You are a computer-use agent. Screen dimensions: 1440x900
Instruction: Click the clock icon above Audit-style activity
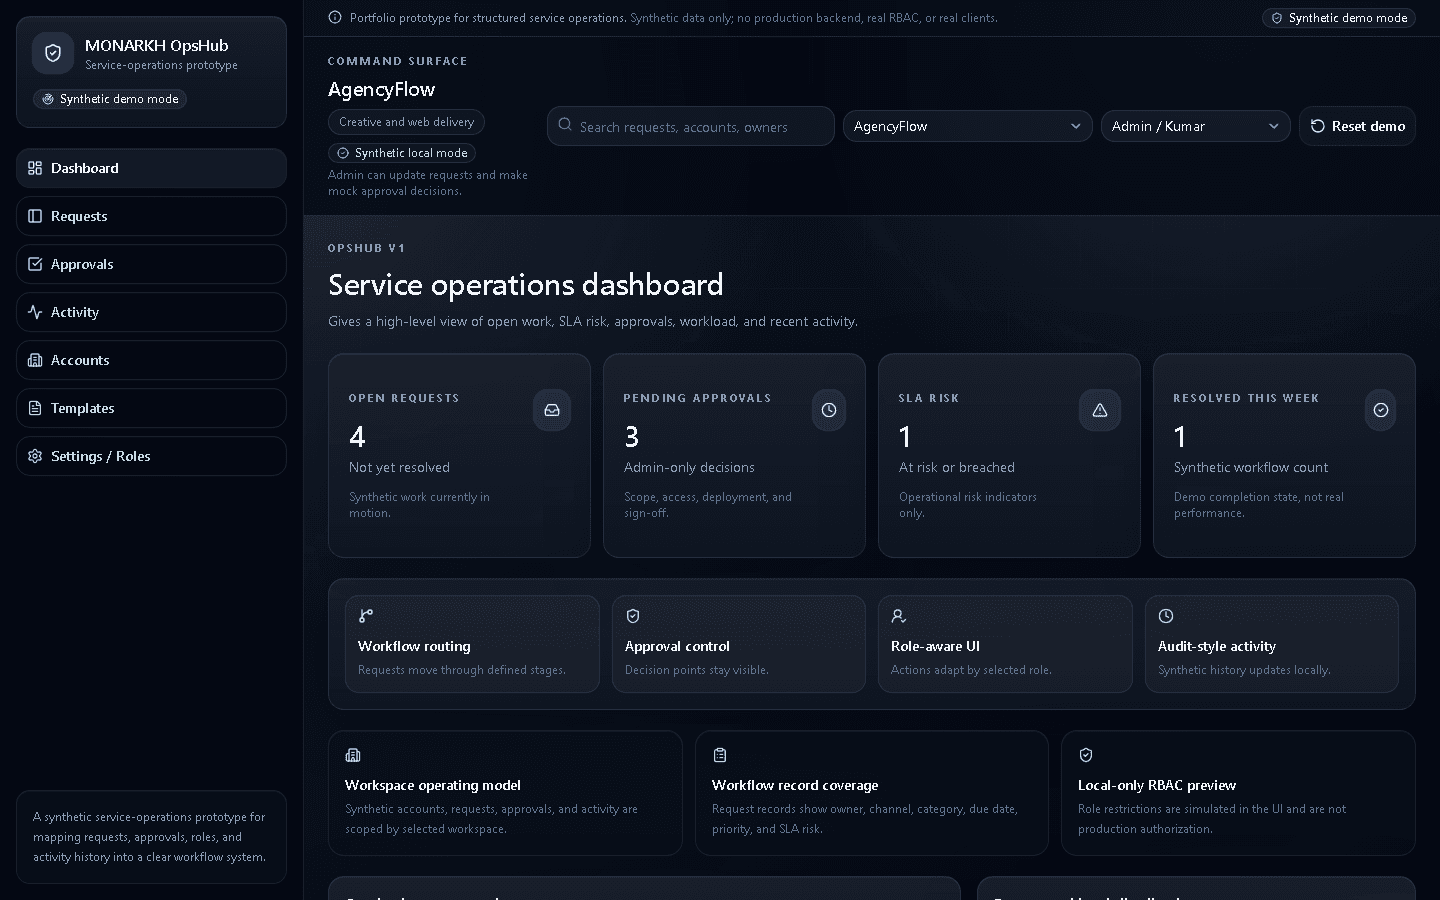point(1166,616)
